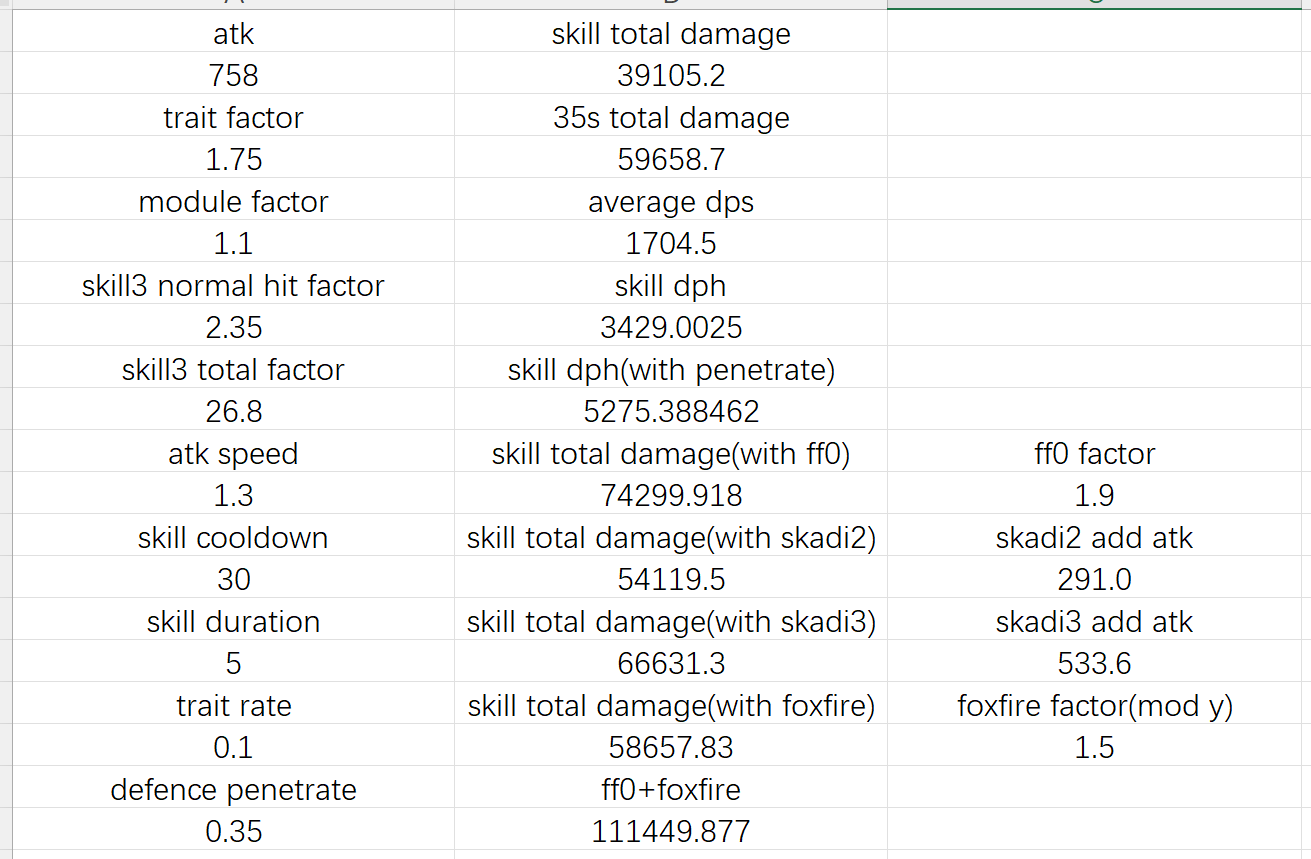This screenshot has height=859, width=1311.
Task: Select the "foxfire factor(mod y)" label cell
Action: (x=1094, y=706)
